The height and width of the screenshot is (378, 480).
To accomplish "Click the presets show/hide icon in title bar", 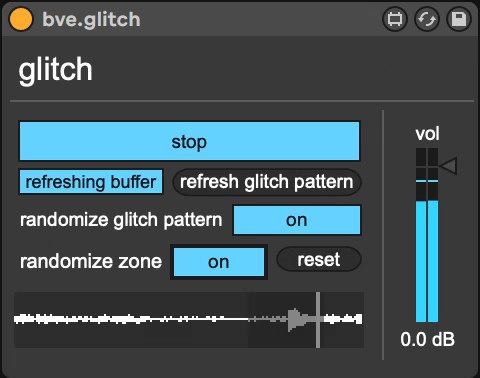I will click(x=395, y=19).
